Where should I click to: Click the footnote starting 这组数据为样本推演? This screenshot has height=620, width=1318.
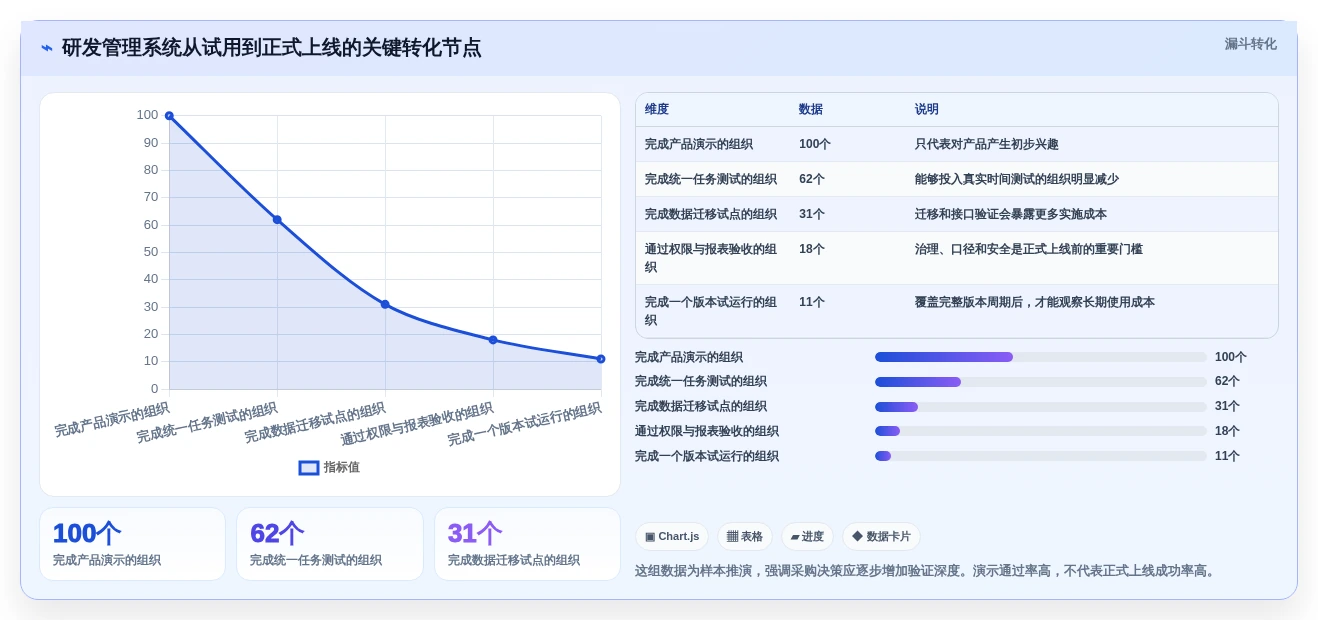[927, 571]
